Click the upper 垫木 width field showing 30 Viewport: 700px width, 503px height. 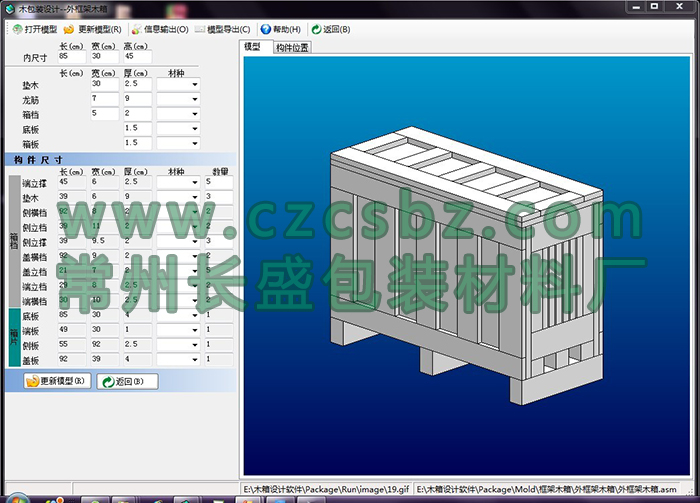105,84
